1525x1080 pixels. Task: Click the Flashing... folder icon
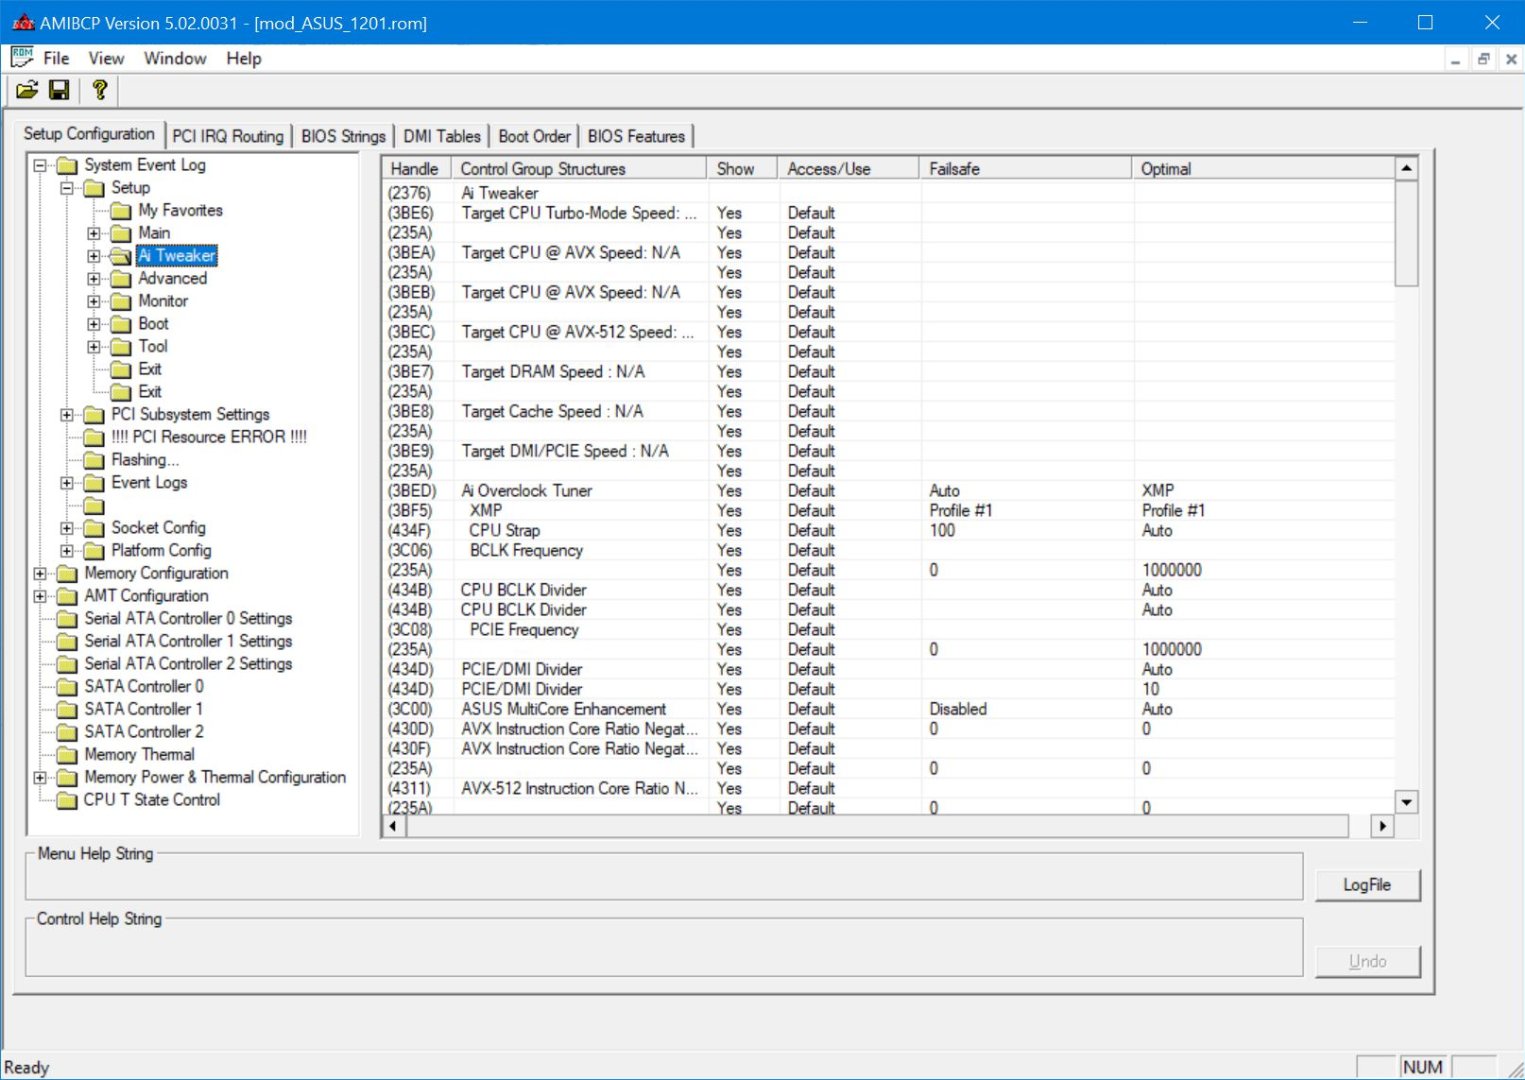pyautogui.click(x=94, y=460)
